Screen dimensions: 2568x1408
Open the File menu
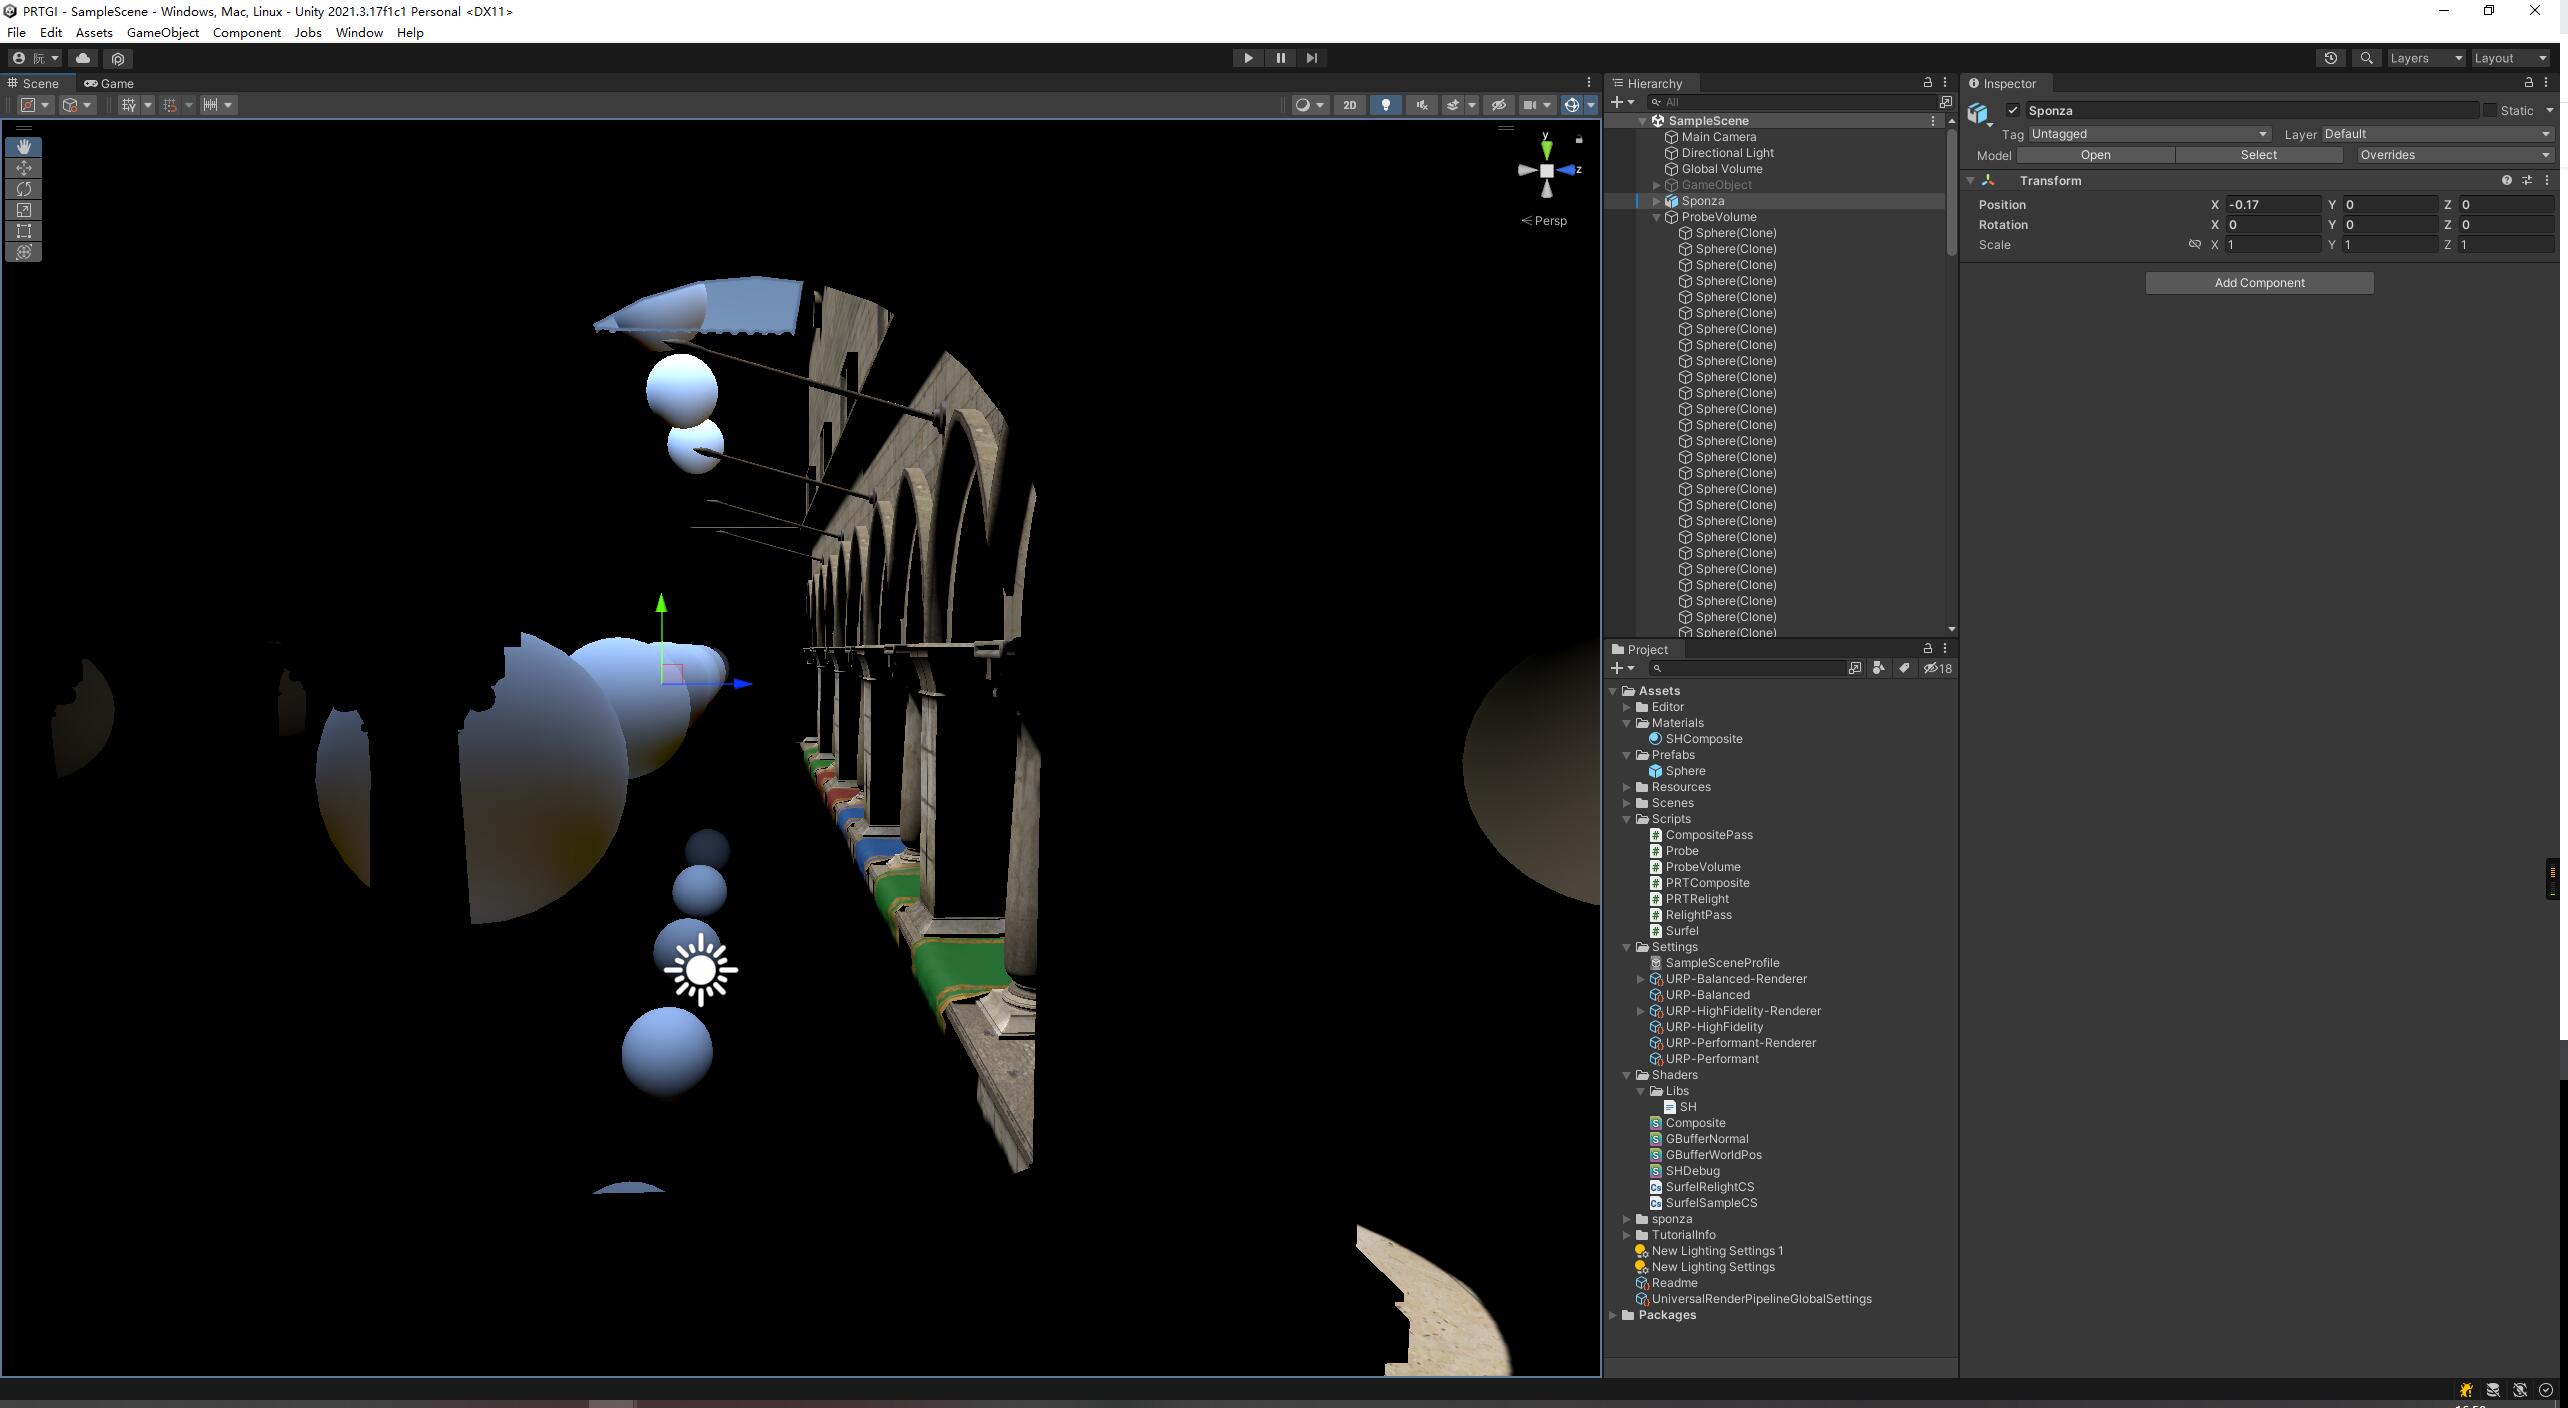click(x=16, y=33)
